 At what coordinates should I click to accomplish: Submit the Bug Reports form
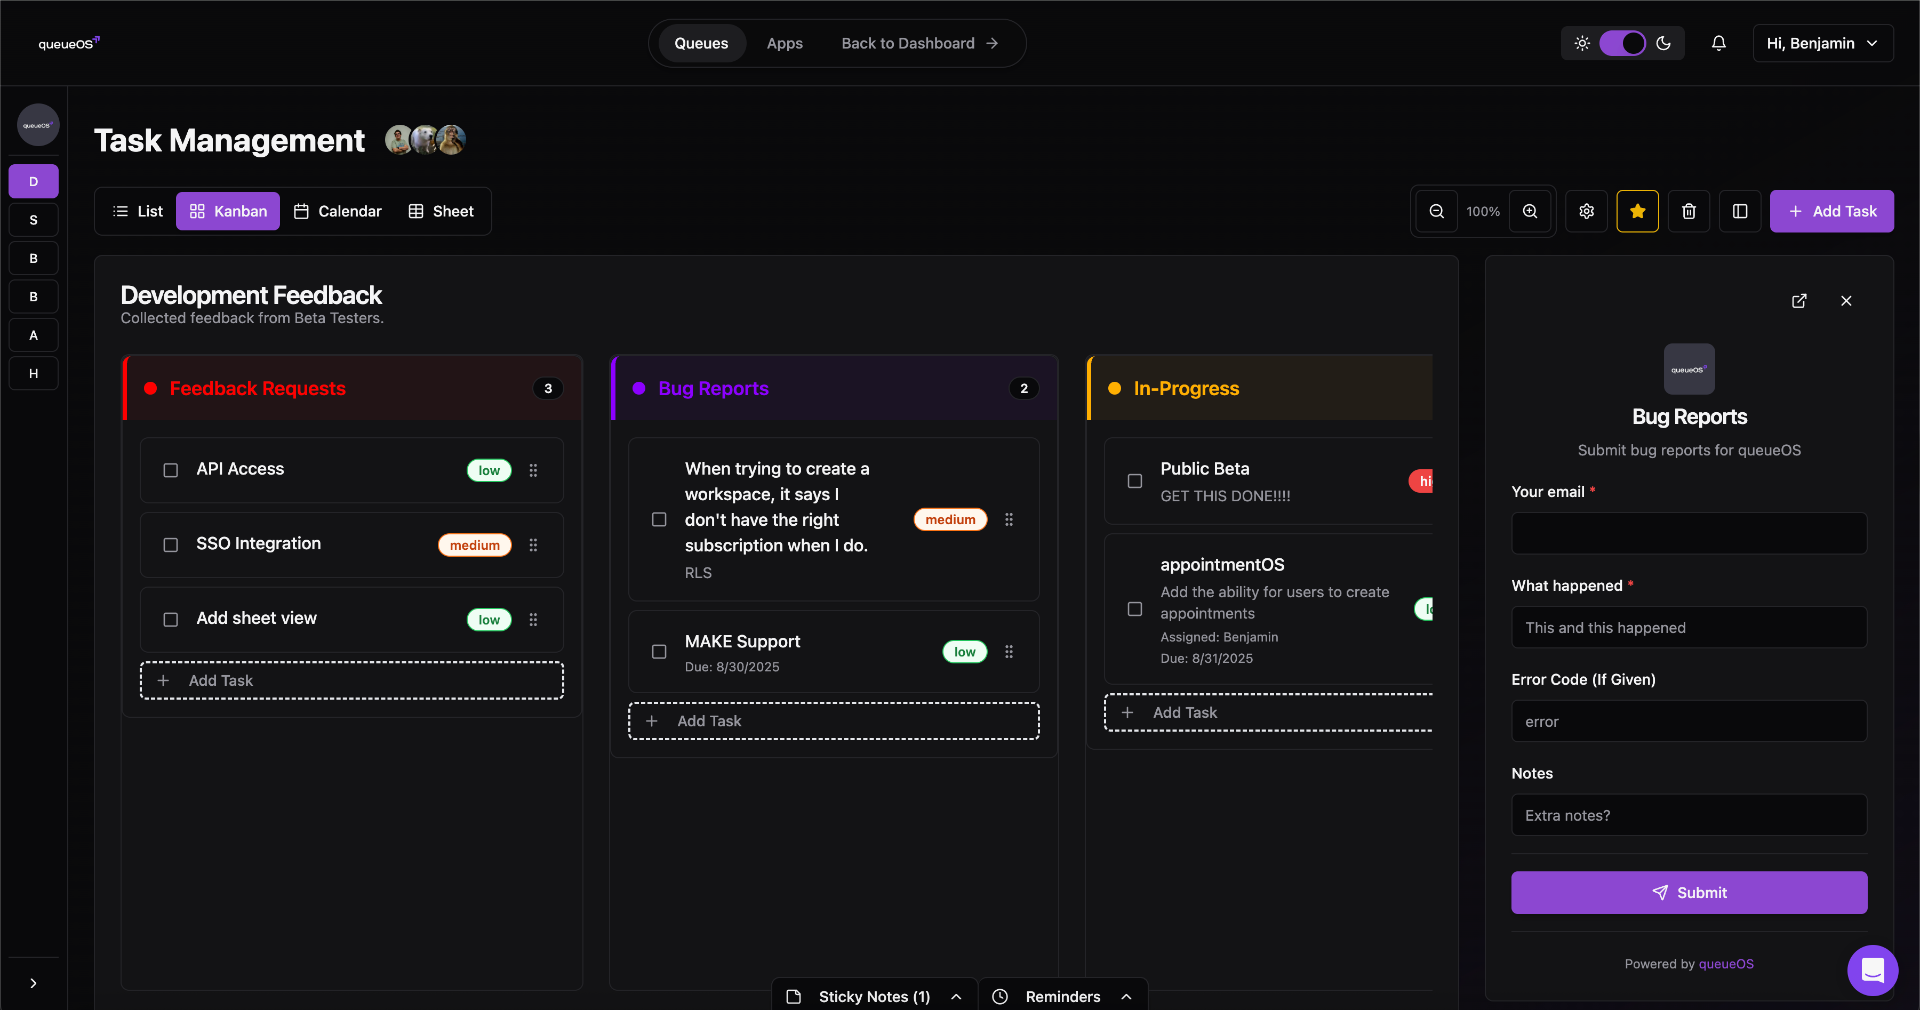[1689, 892]
